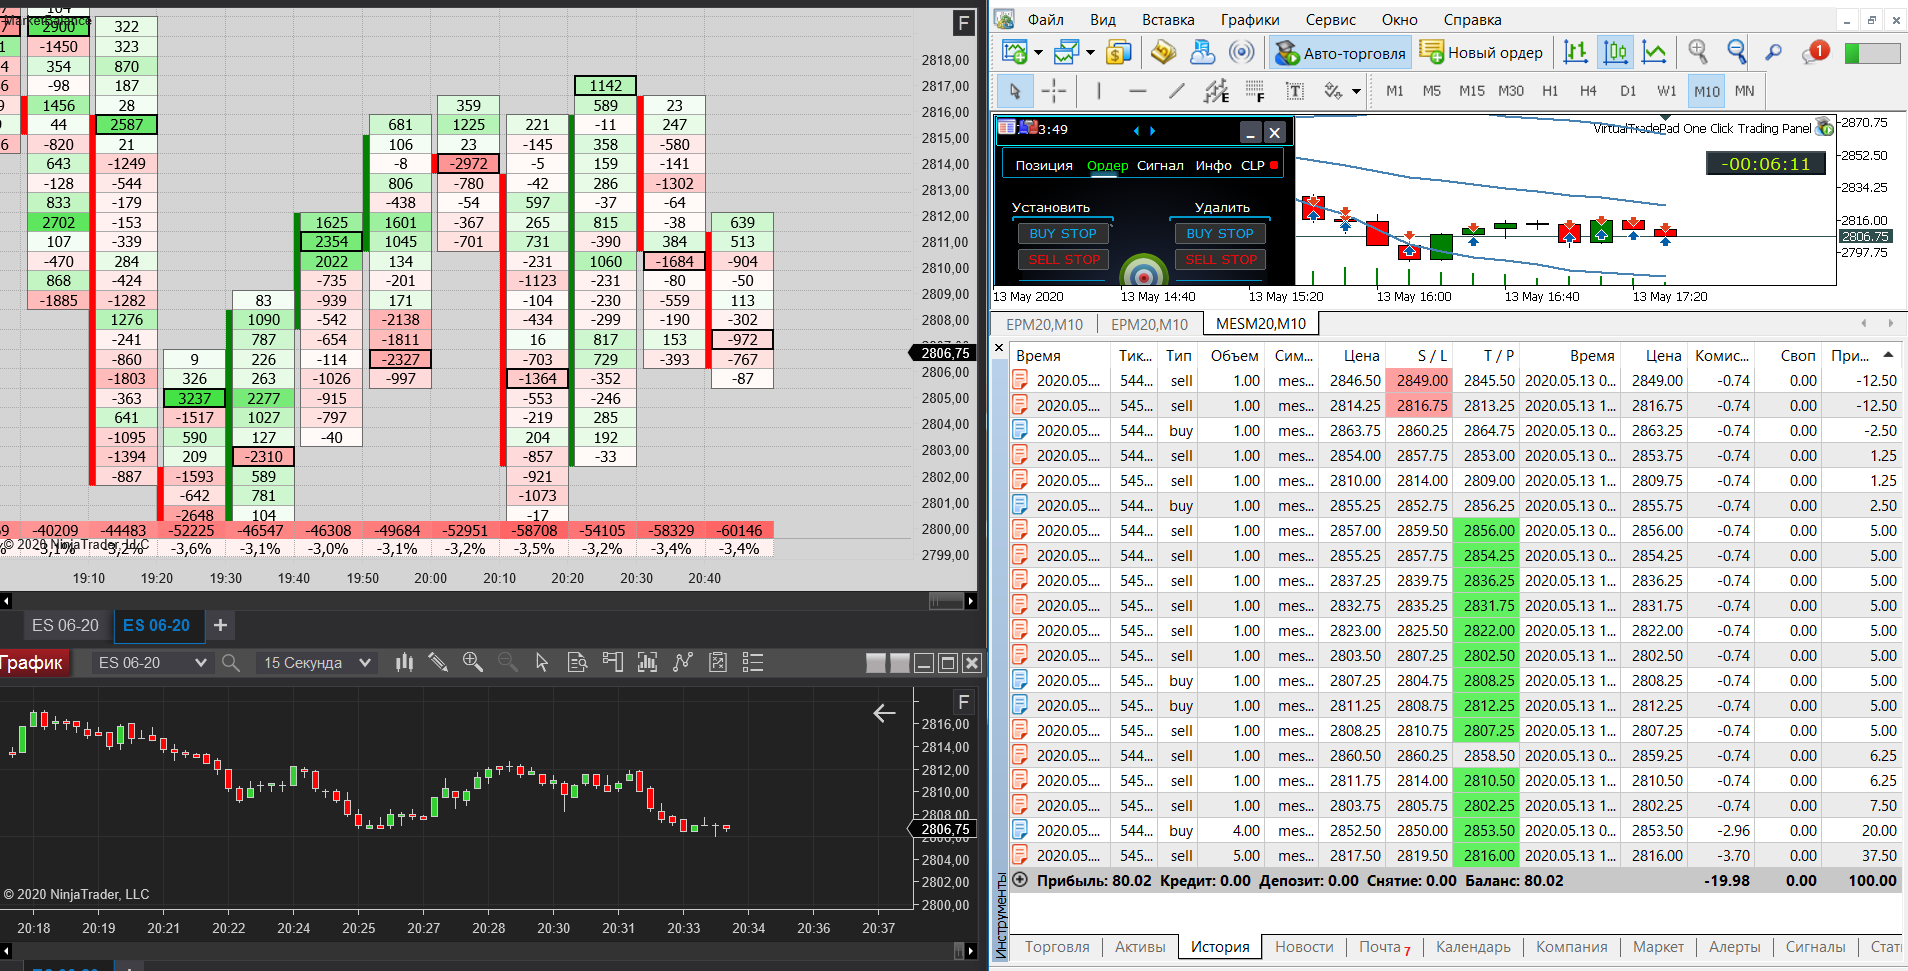Select the D1 timeframe
The image size is (1908, 971).
pos(1628,91)
